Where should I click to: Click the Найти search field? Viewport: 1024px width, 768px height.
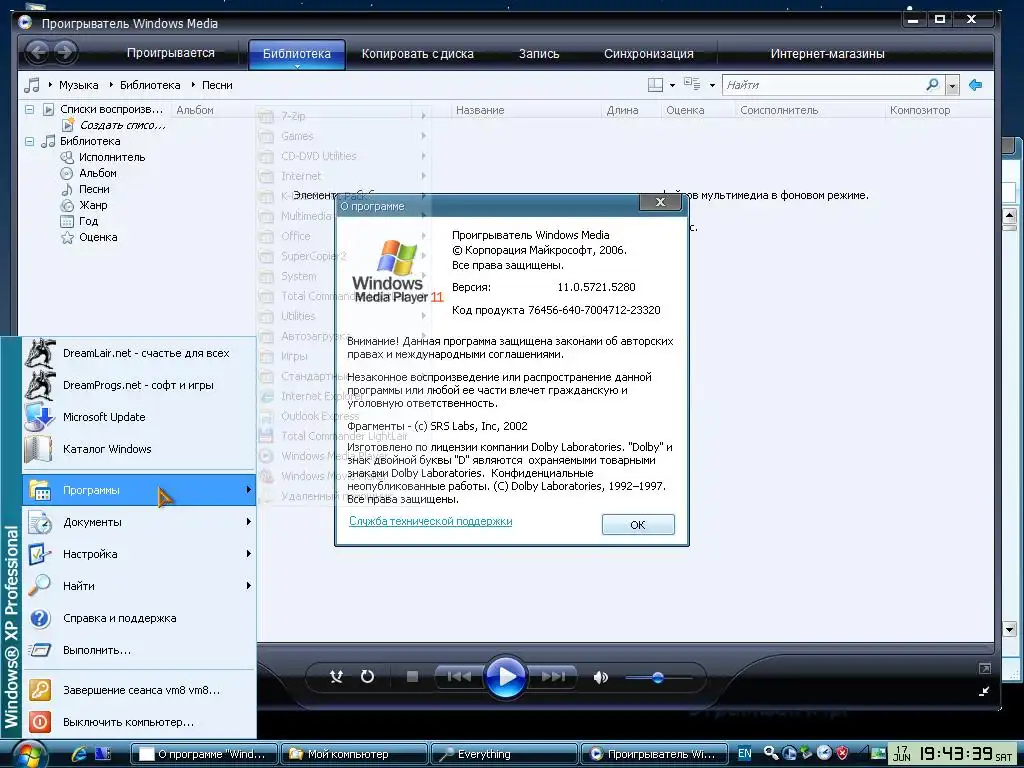(x=823, y=85)
